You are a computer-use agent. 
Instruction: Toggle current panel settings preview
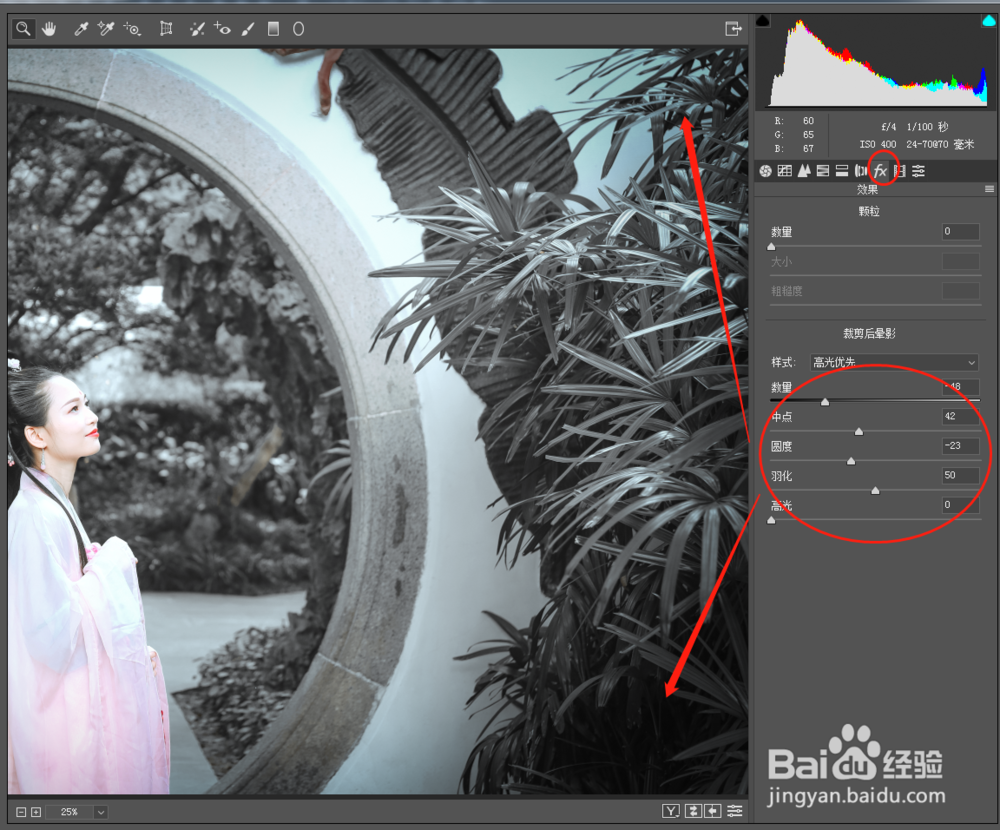[735, 811]
